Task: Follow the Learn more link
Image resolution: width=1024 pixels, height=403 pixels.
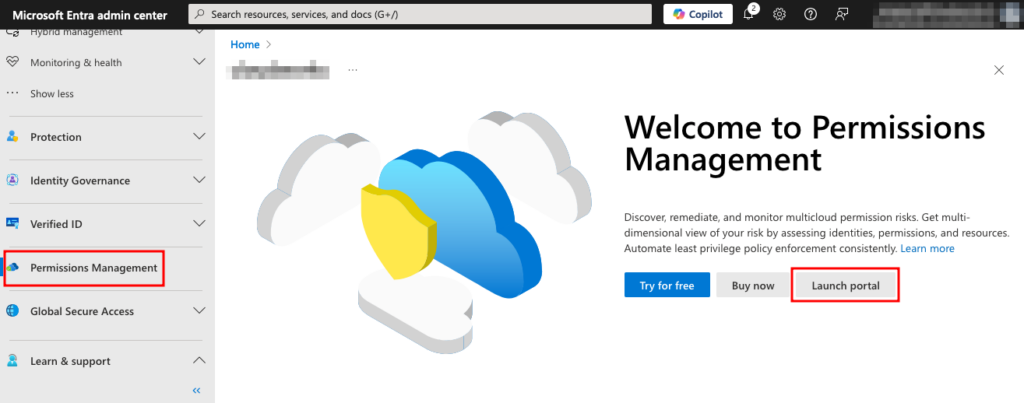Action: [x=927, y=249]
